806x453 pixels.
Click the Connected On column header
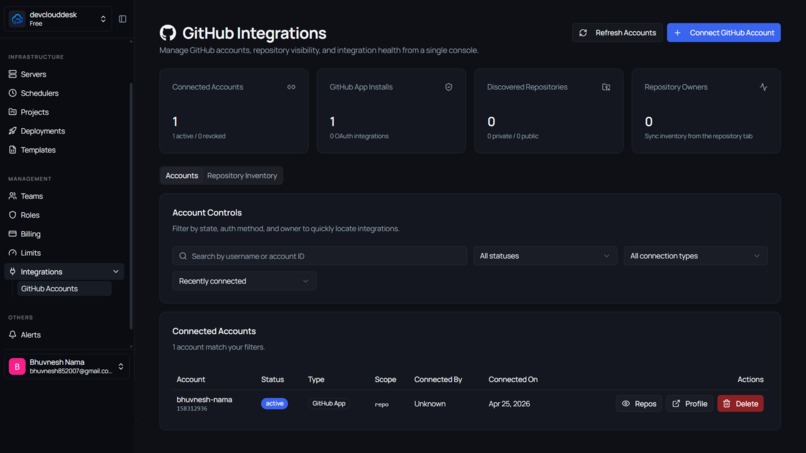tap(513, 379)
